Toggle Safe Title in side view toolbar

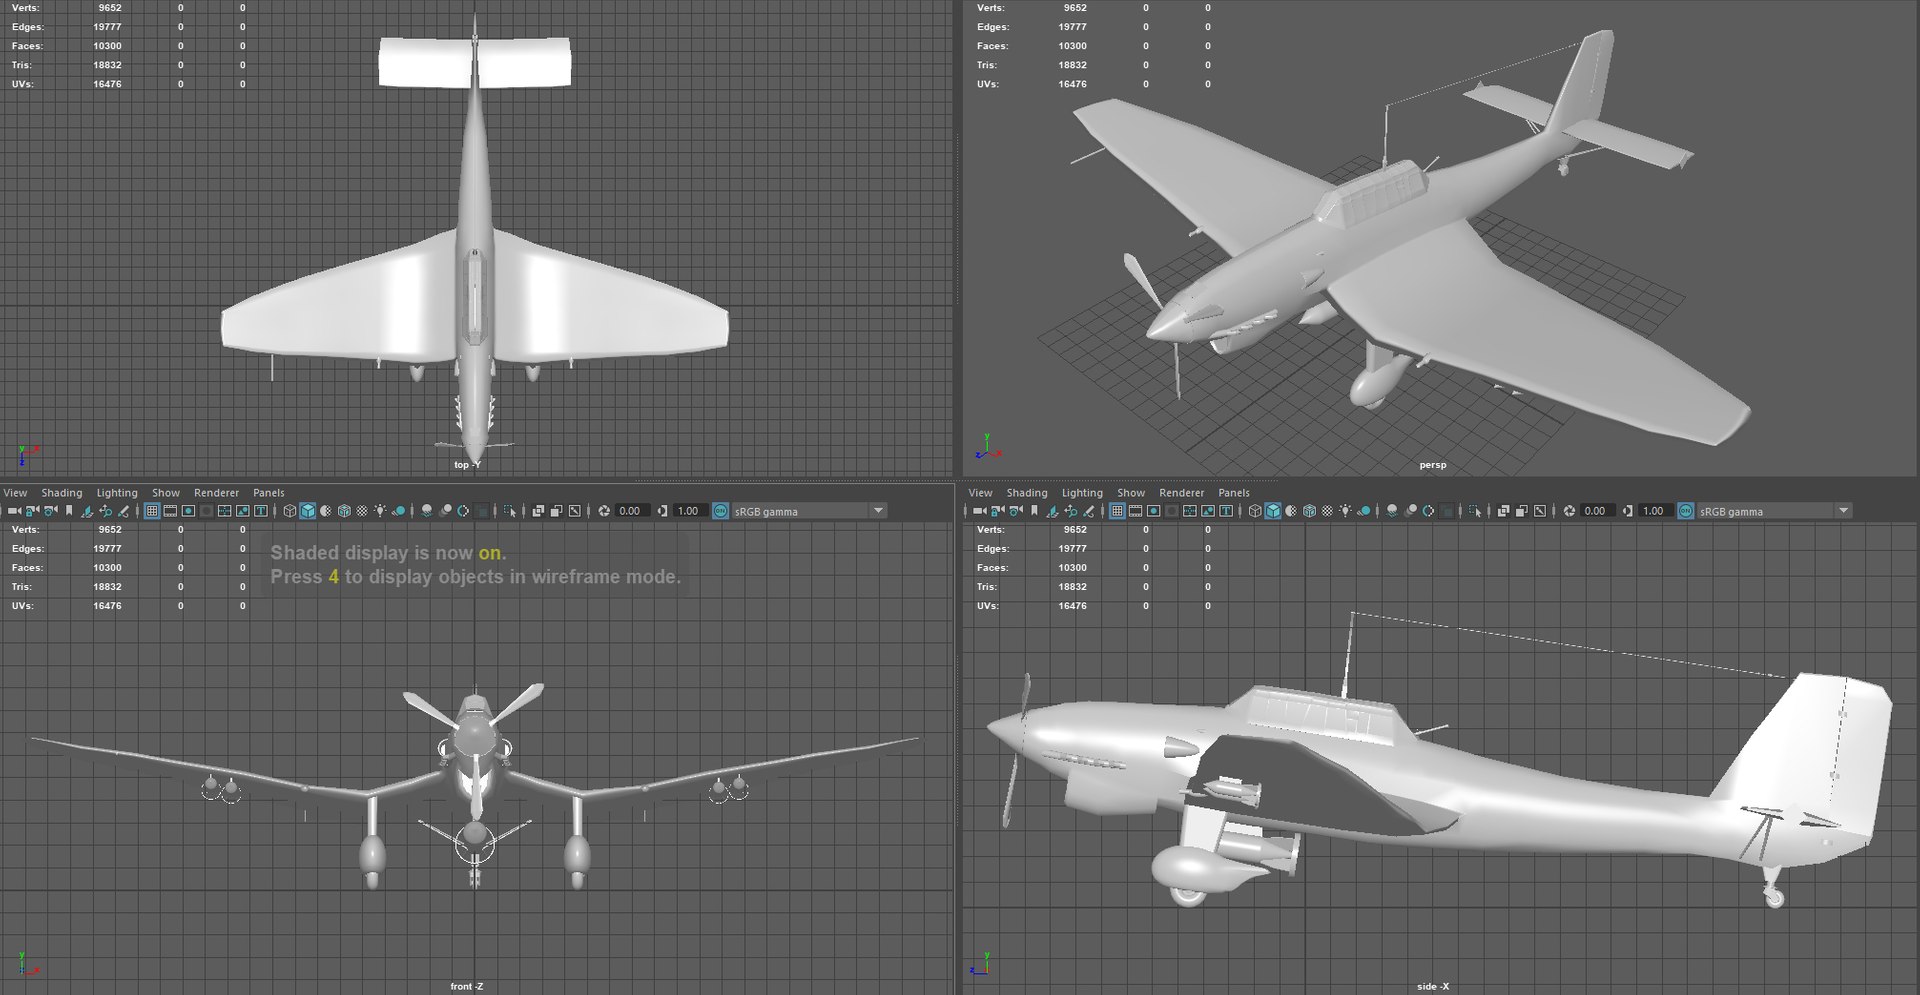[x=1226, y=511]
